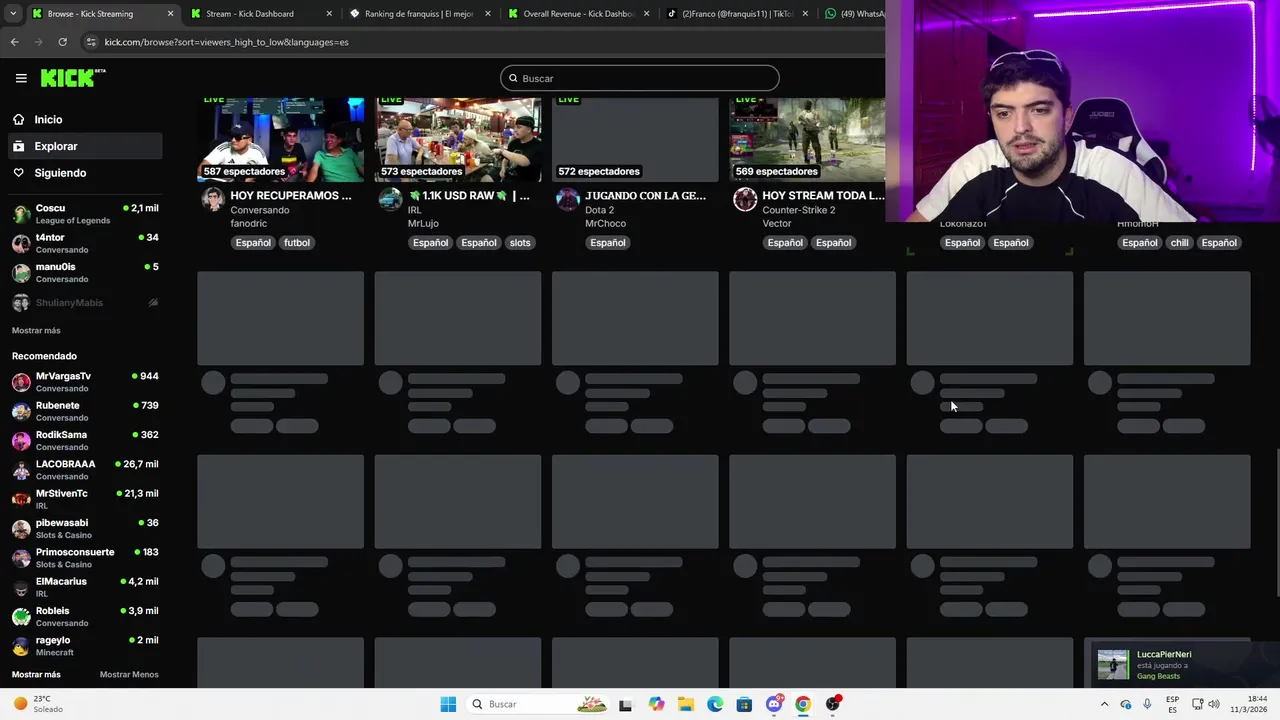1280x720 pixels.
Task: Click MrStivenTc avatar icon
Action: coord(21,499)
